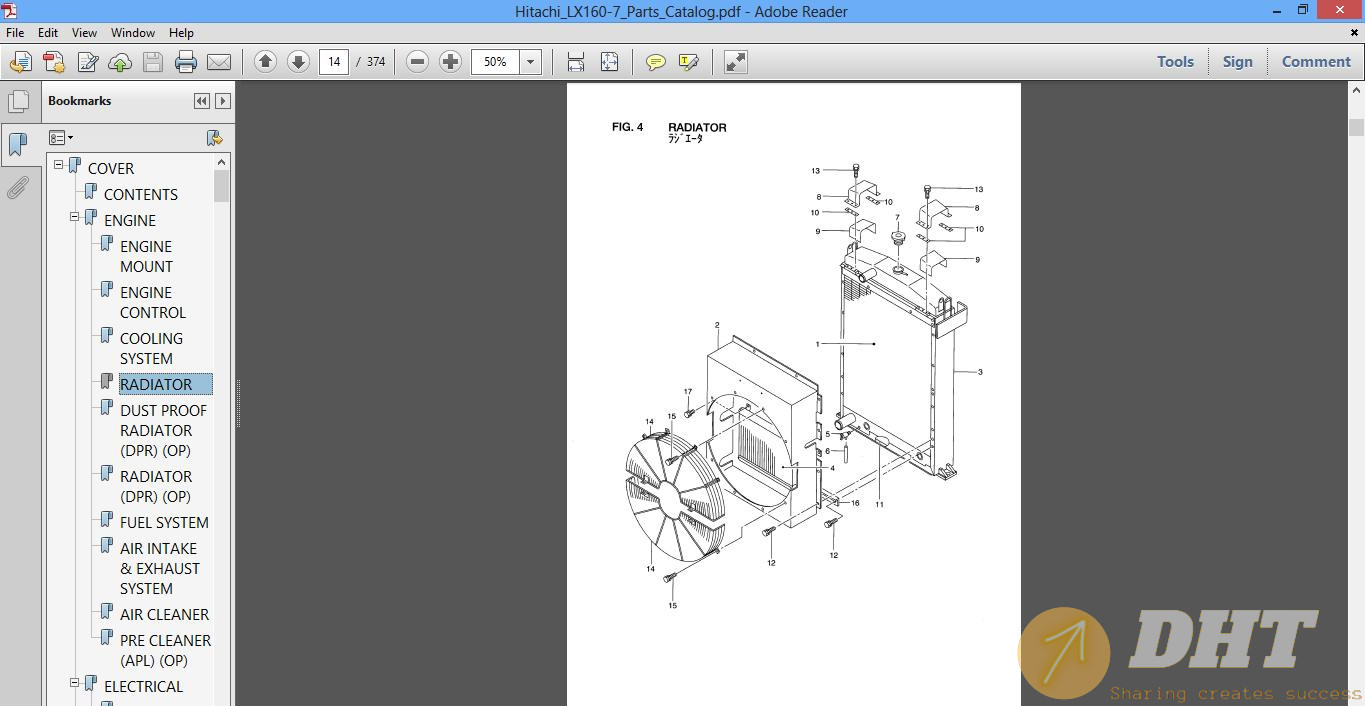The image size is (1365, 706).
Task: Select the ENGINE CONTROL bookmark
Action: pos(153,302)
